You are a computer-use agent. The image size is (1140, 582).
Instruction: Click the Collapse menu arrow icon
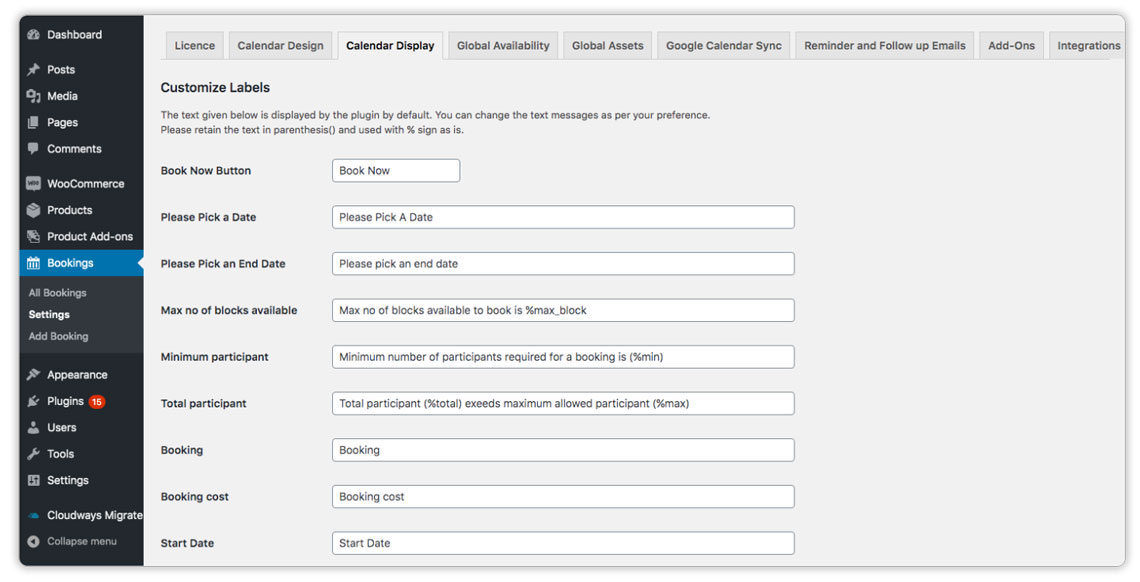point(33,541)
